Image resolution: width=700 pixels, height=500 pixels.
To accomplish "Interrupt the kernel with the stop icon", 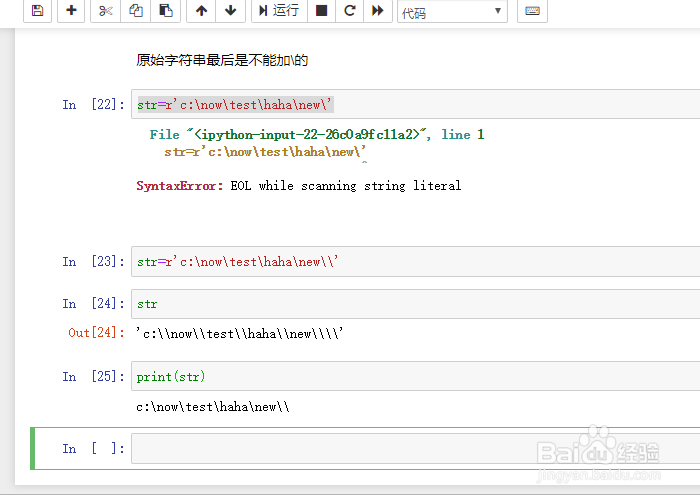I will 321,10.
